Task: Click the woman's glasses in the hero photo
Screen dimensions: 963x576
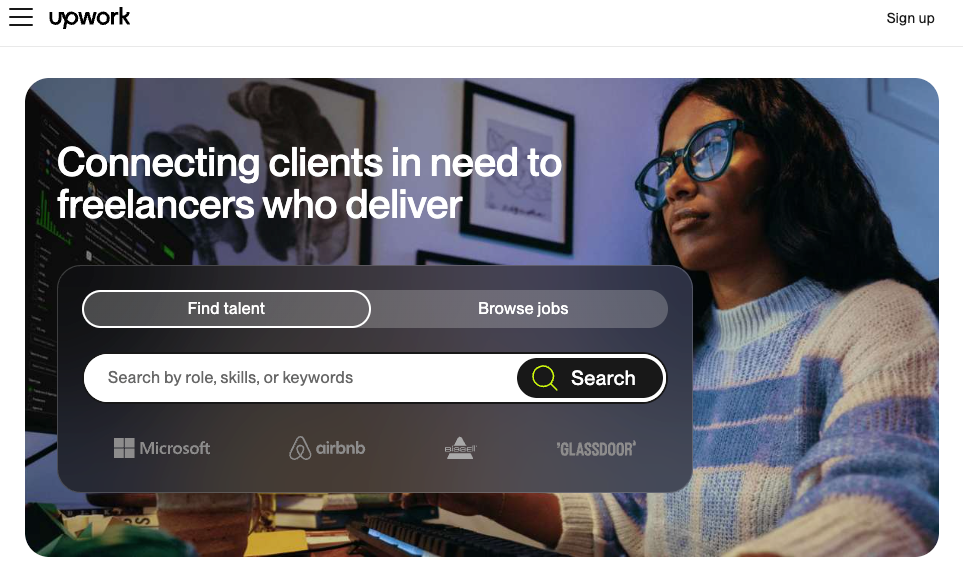Action: 687,162
